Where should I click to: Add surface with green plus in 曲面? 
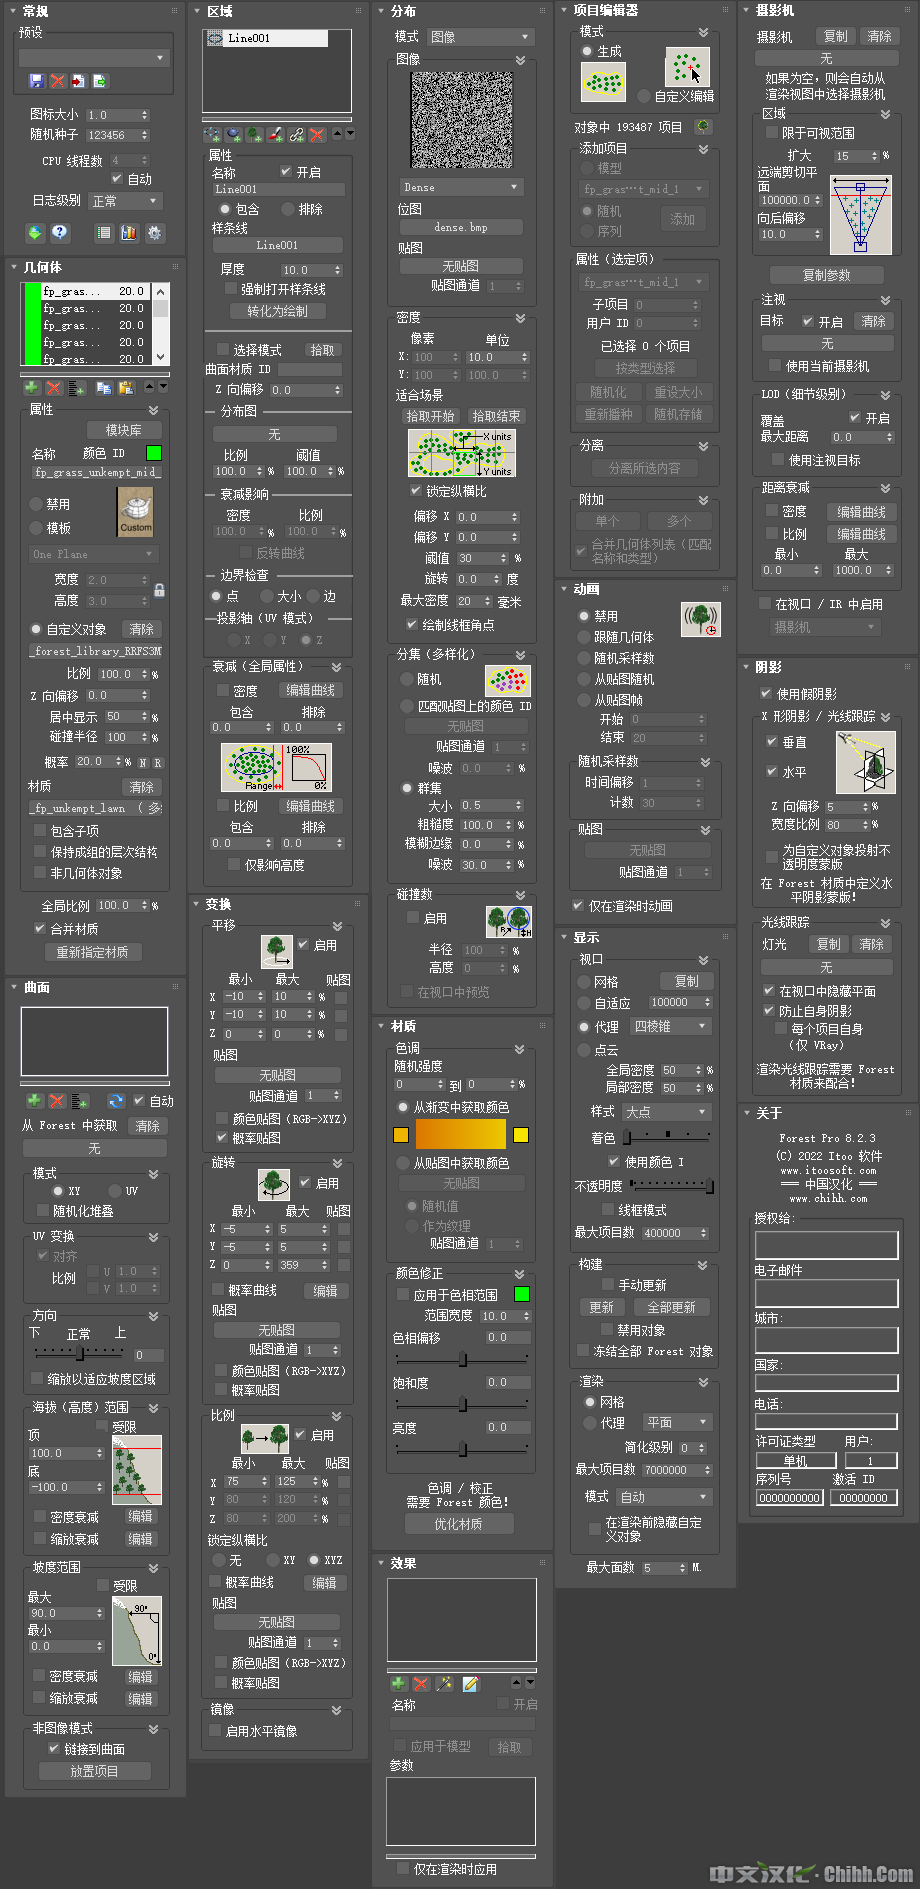click(x=34, y=1100)
